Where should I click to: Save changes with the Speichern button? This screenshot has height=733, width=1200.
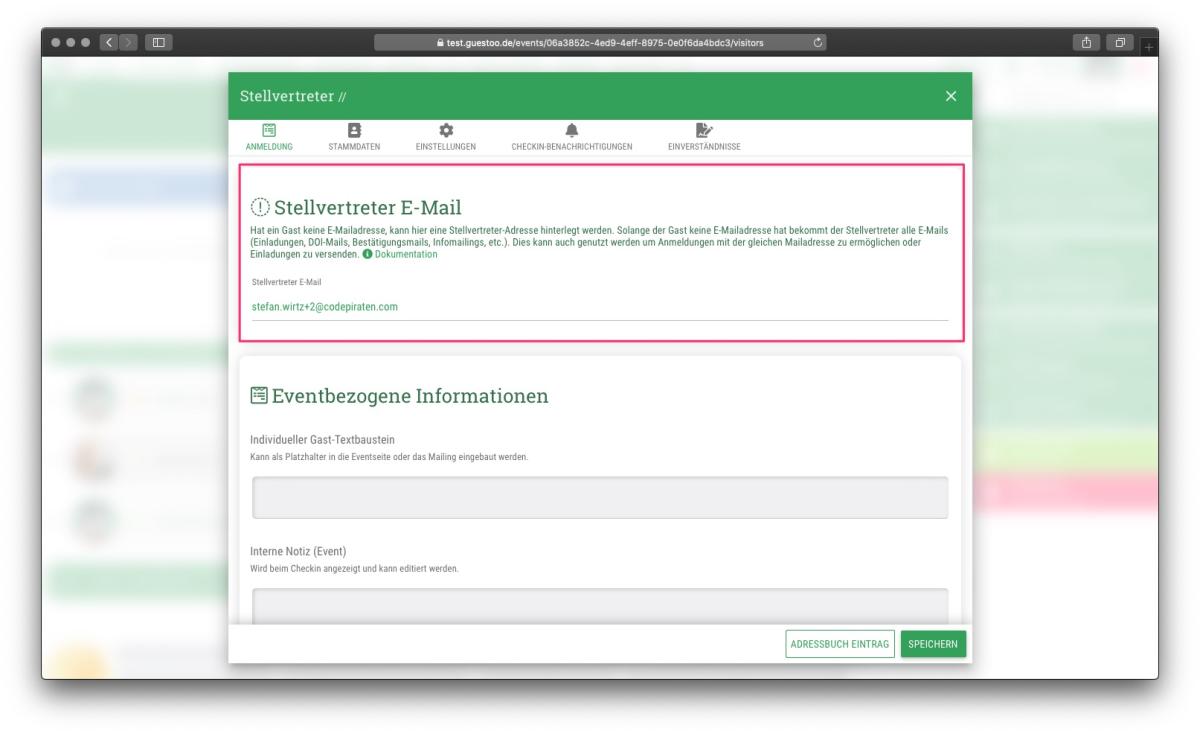click(932, 644)
